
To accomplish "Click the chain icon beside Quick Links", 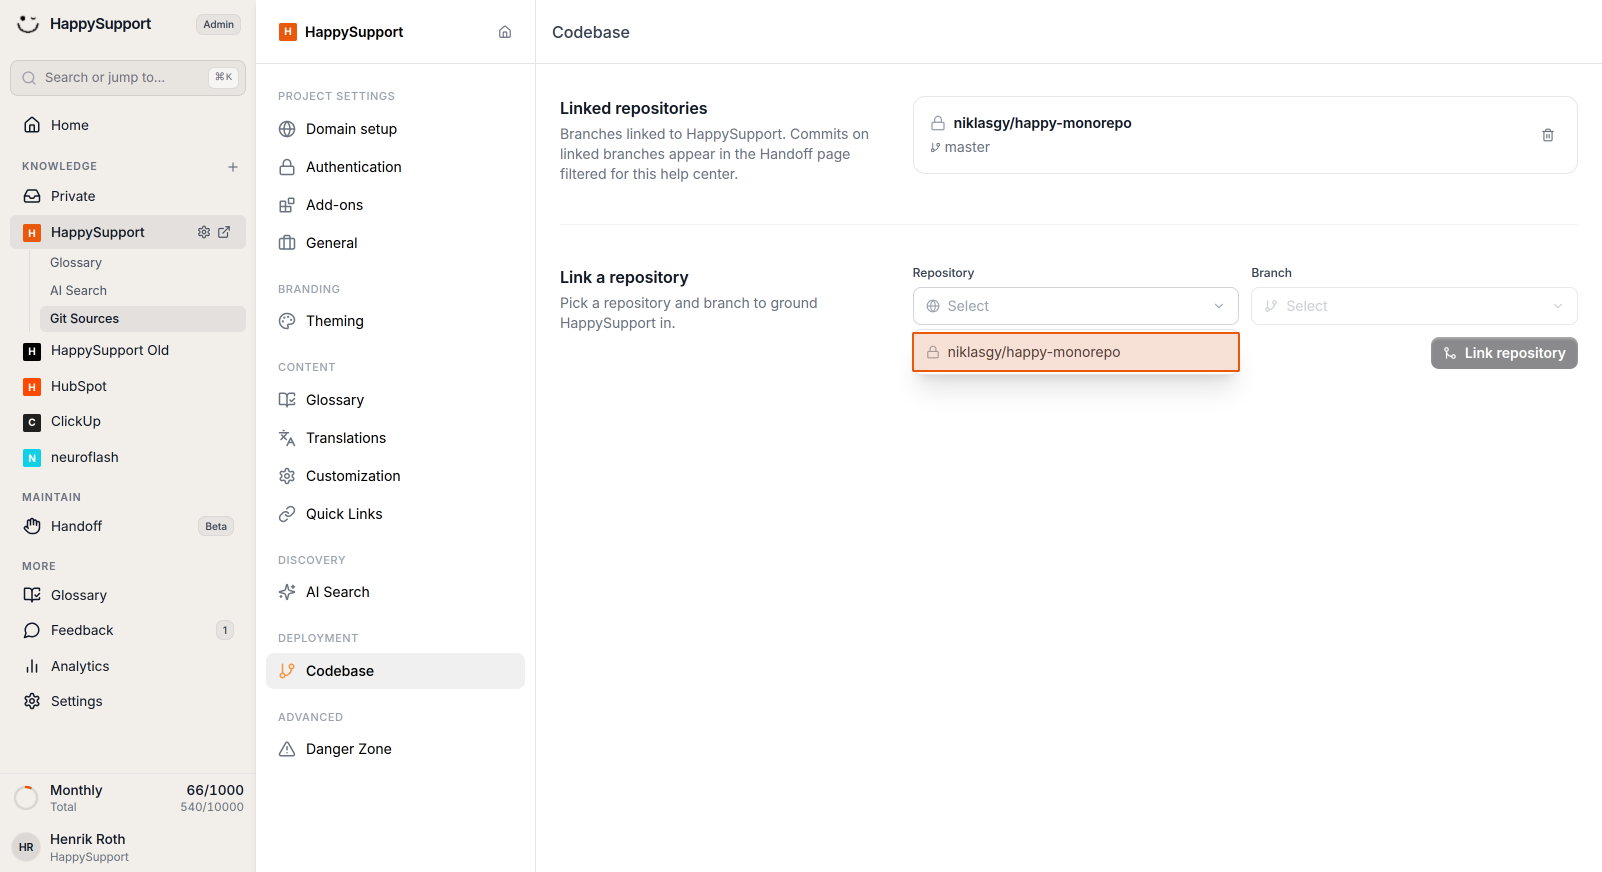I will (287, 514).
